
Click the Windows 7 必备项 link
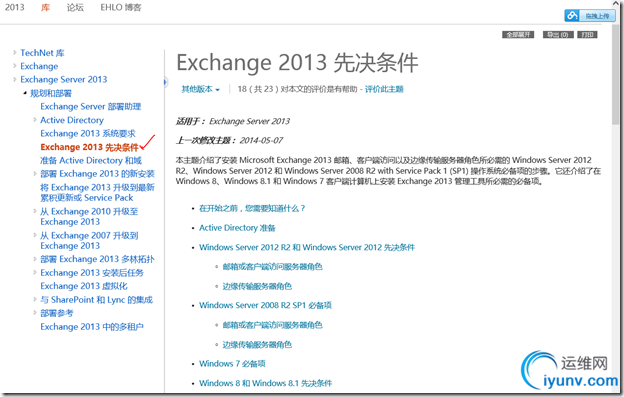(232, 364)
